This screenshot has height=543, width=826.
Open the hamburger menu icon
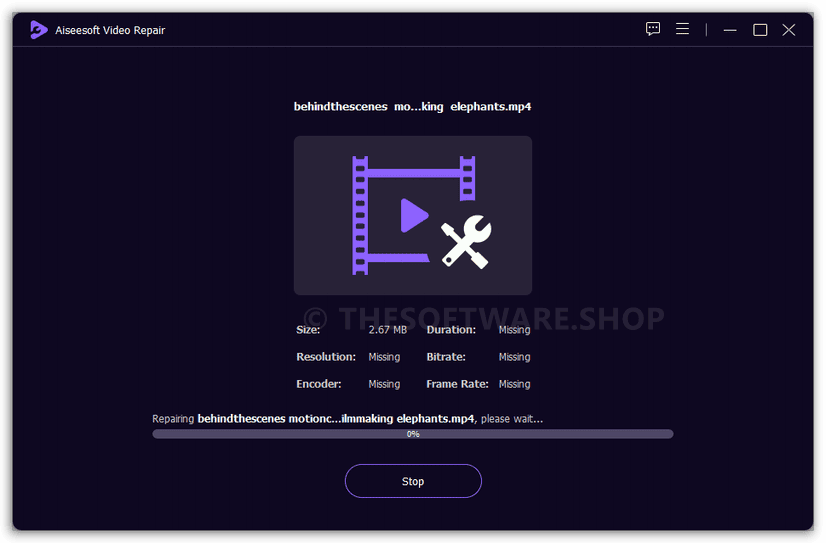[682, 29]
